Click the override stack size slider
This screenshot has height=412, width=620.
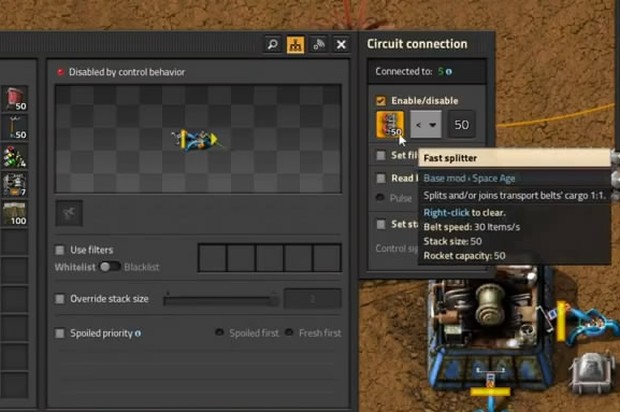pos(221,300)
